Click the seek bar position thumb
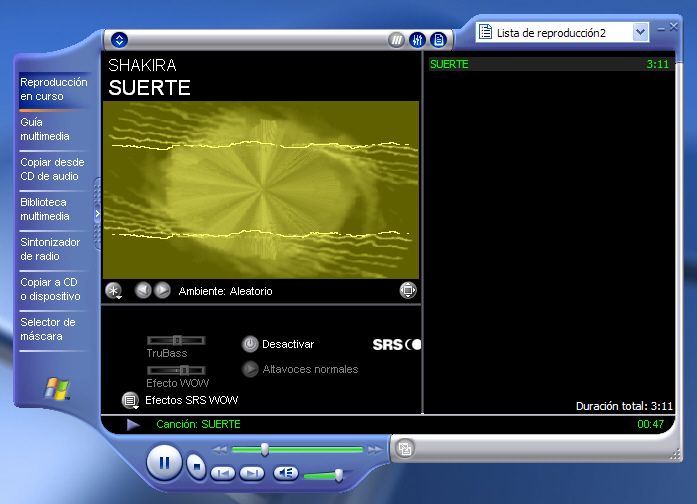Screen dimensions: 697x504 point(264,450)
